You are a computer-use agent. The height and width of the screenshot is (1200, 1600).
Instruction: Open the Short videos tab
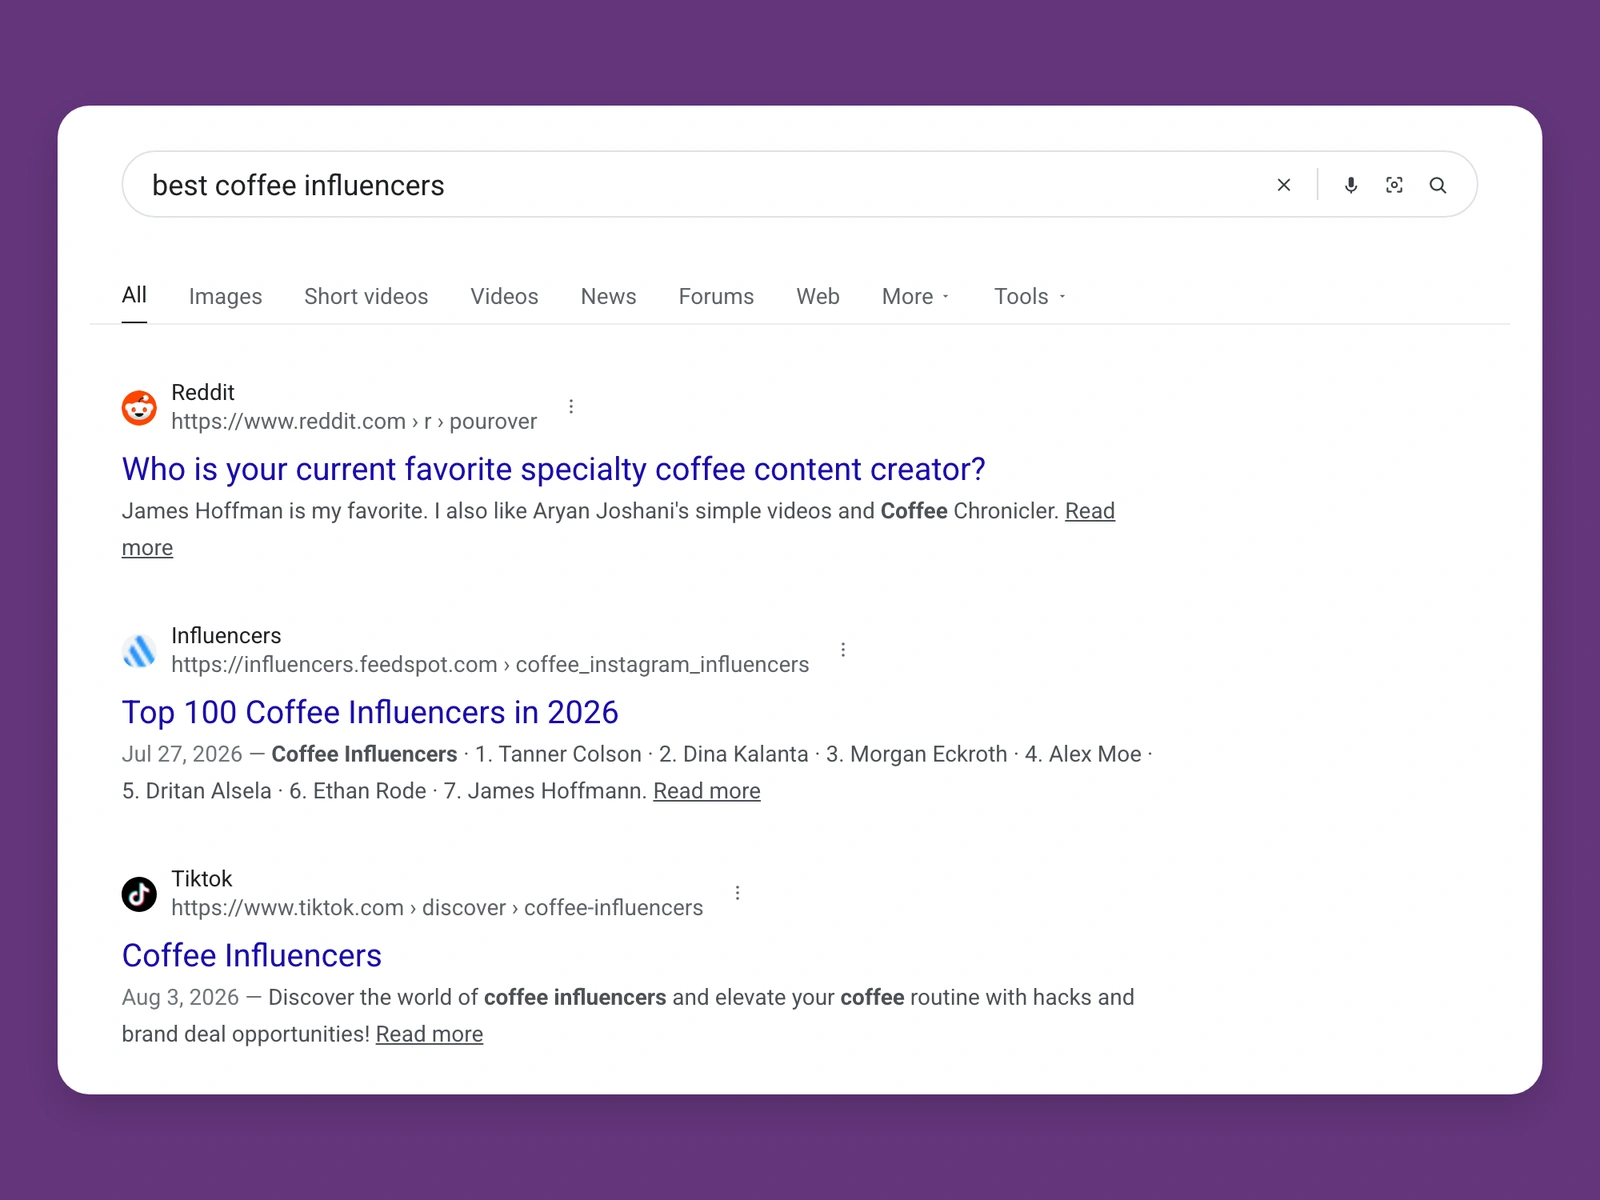coord(366,296)
